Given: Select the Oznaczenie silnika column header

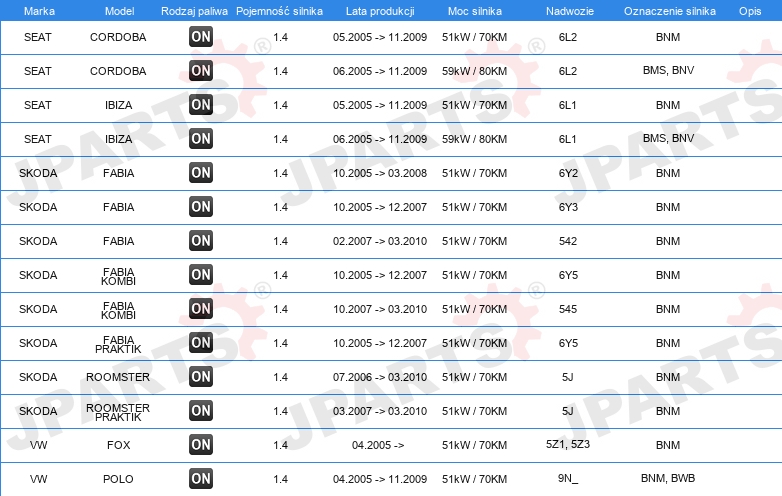Looking at the screenshot, I should [x=670, y=11].
